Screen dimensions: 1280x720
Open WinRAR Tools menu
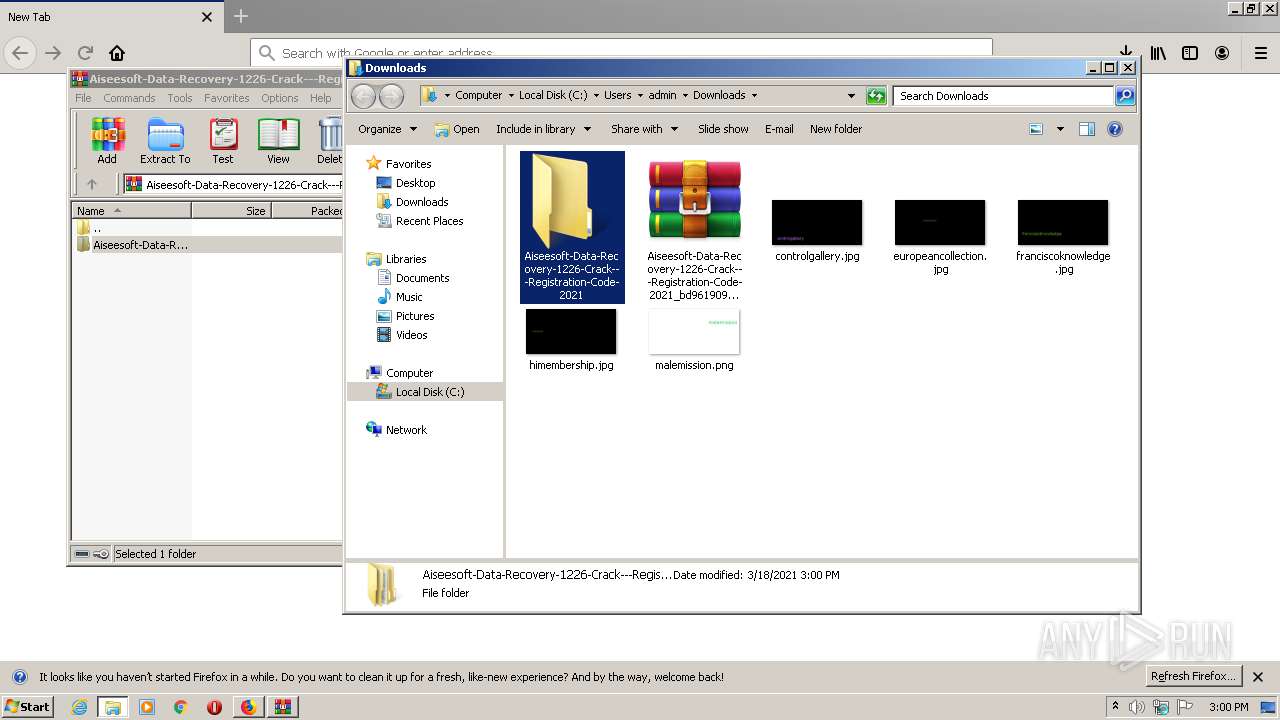coord(180,98)
